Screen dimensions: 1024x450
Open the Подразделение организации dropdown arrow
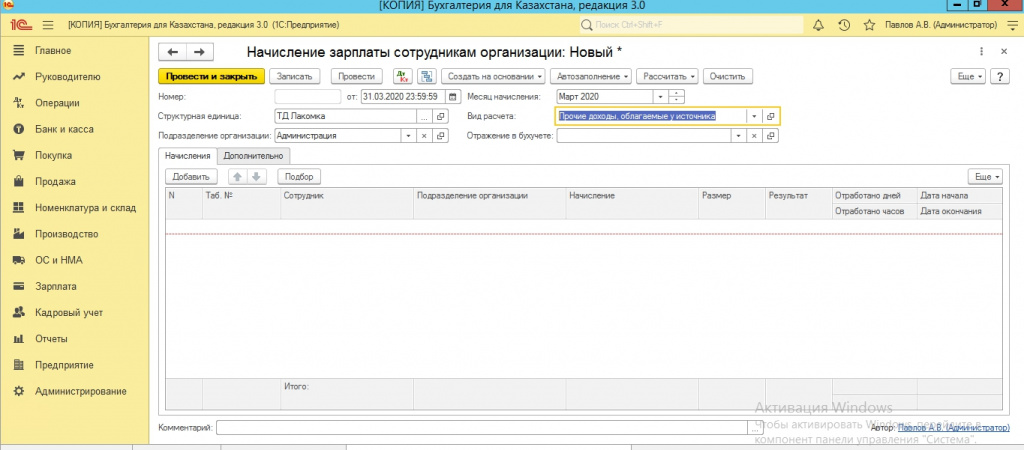point(409,136)
